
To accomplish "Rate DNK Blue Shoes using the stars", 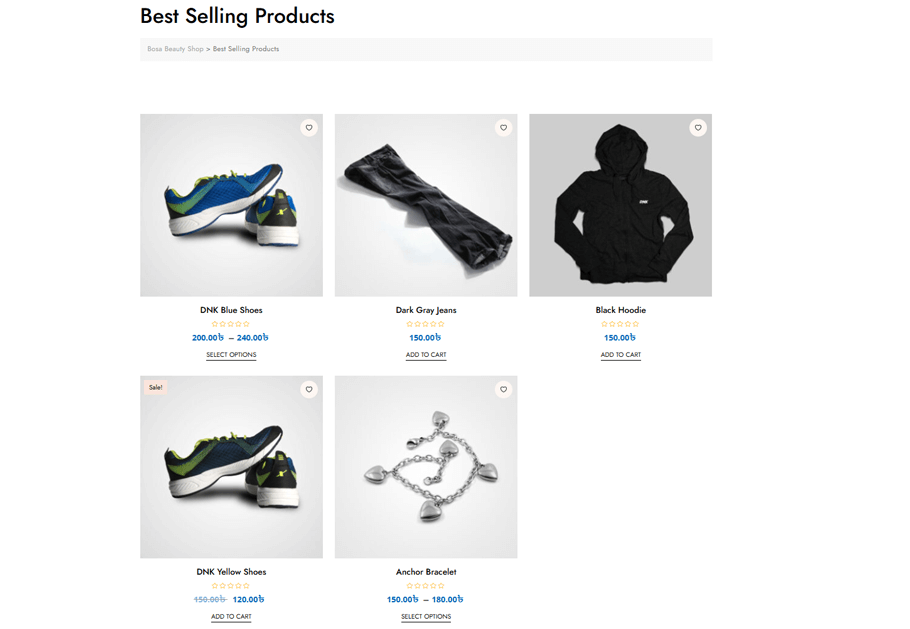I will pos(231,323).
